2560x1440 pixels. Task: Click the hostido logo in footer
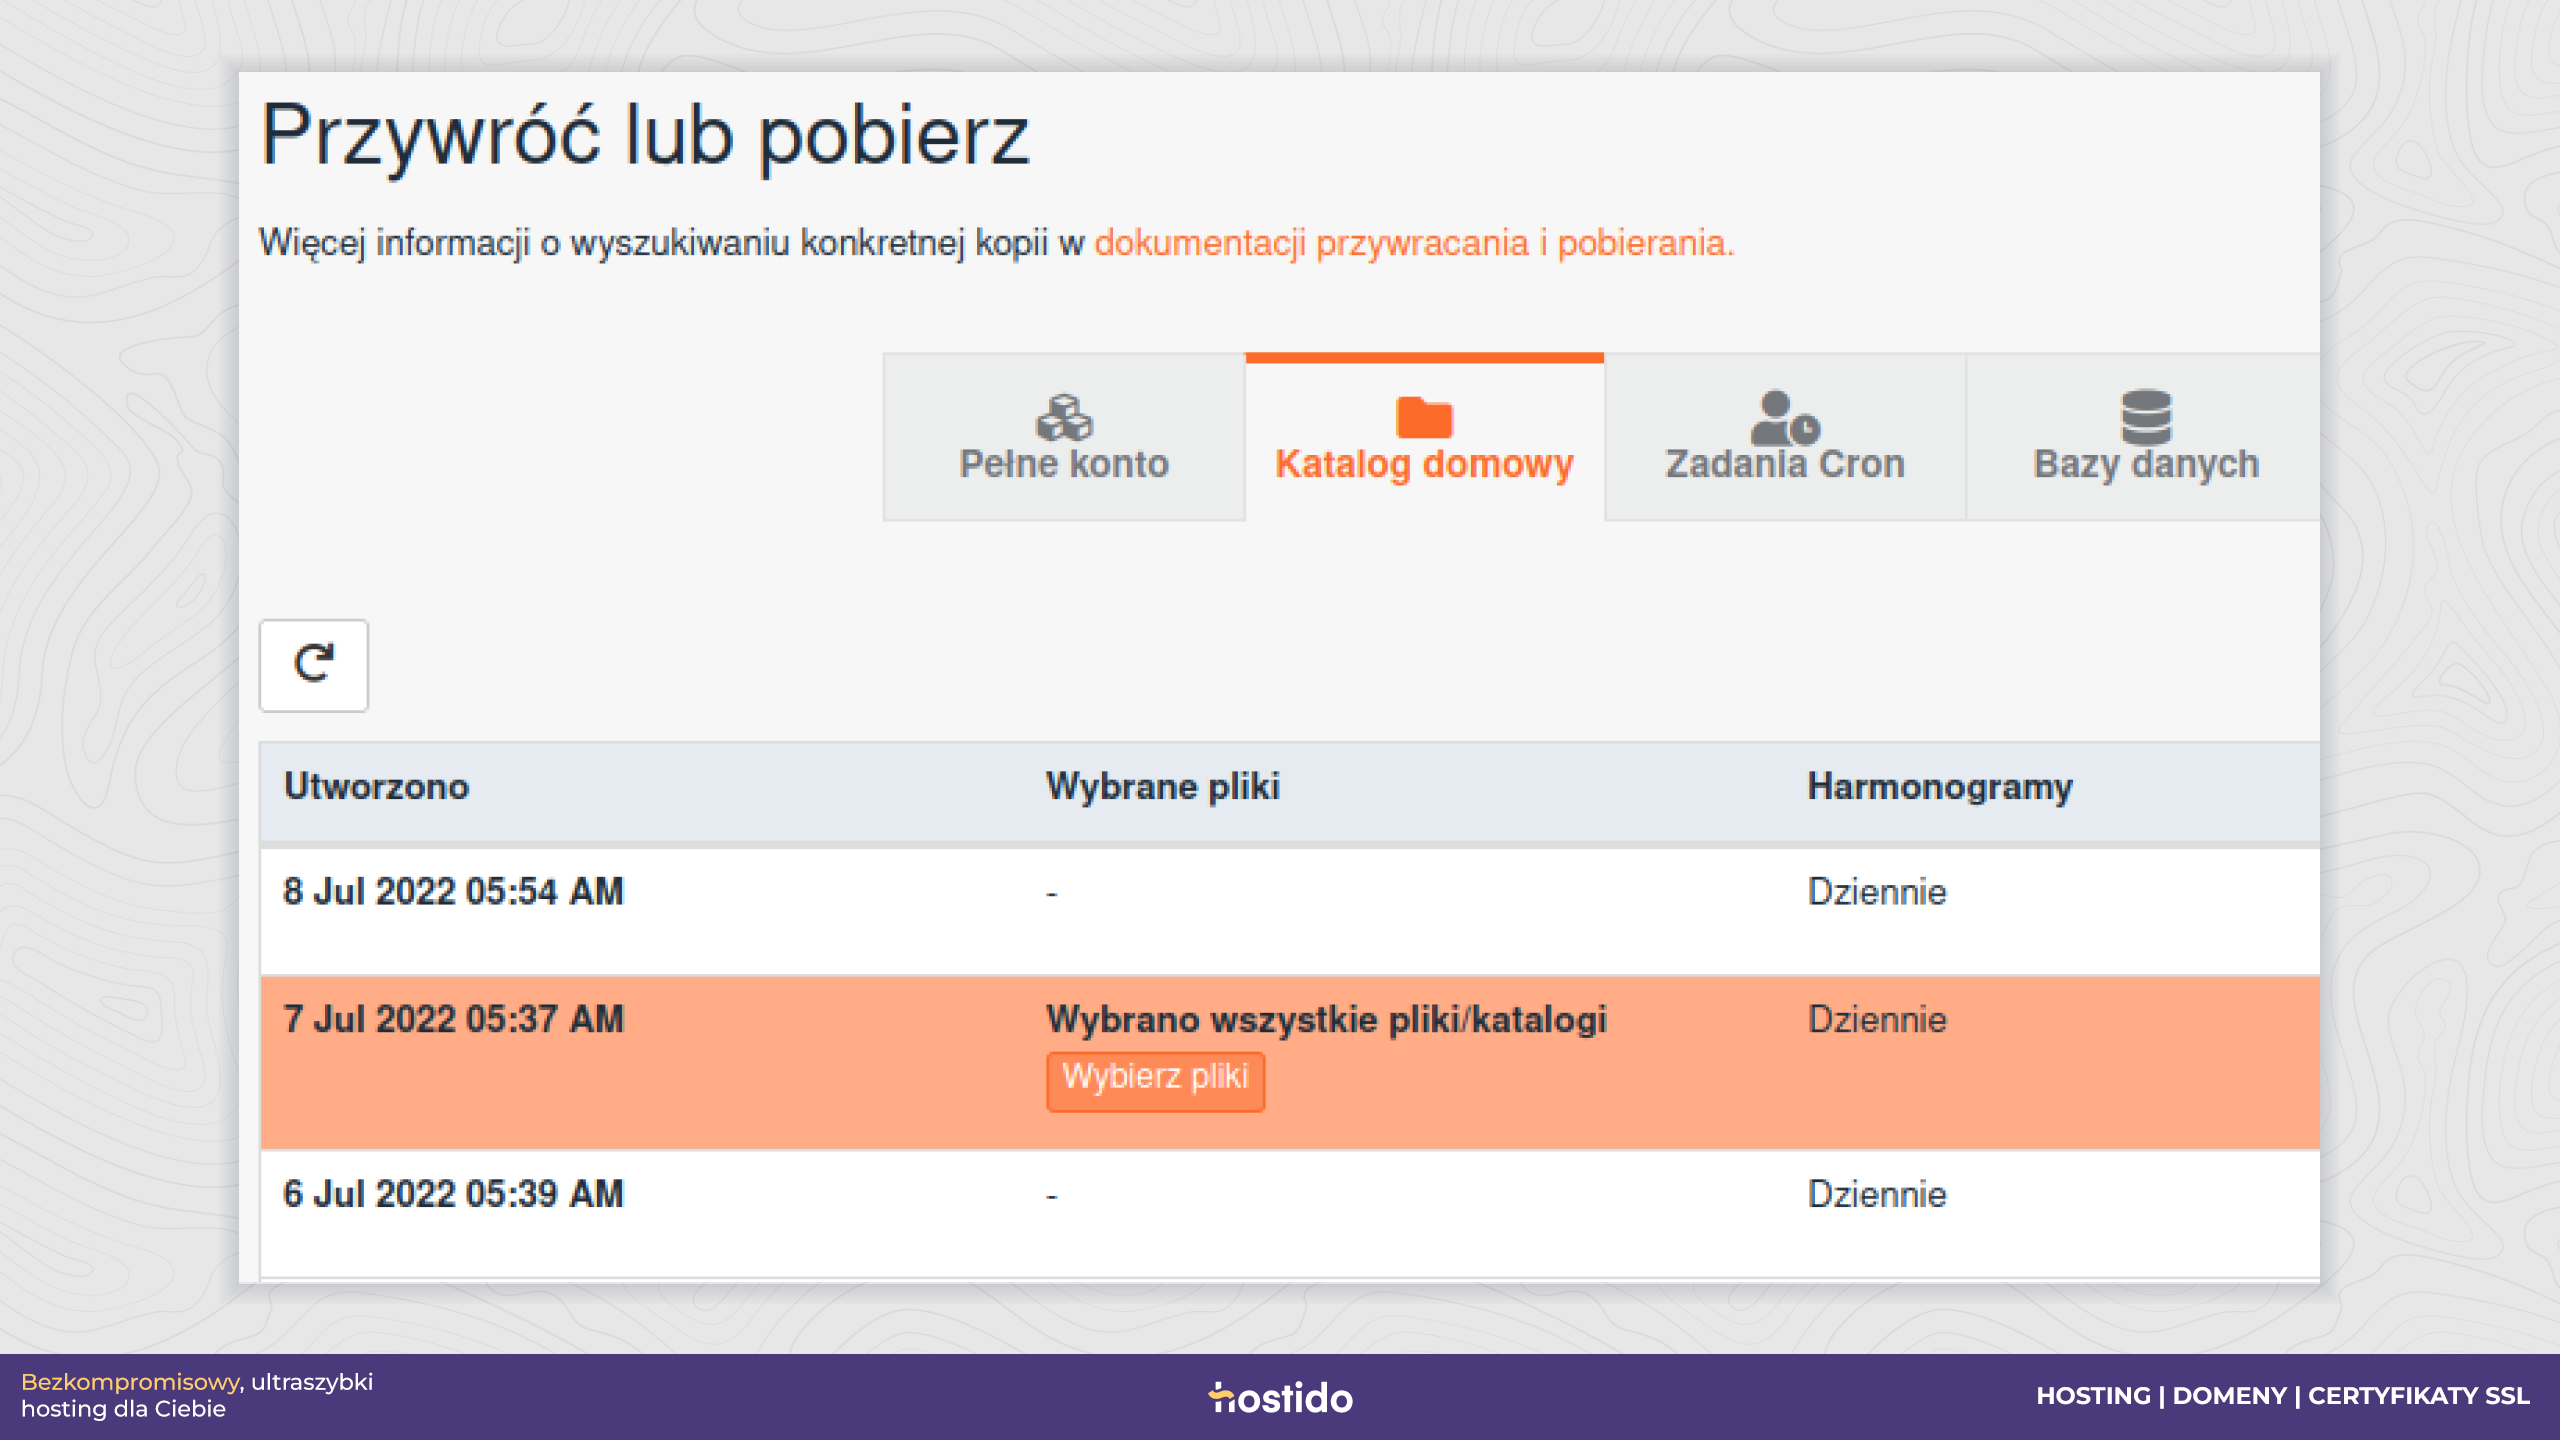tap(1280, 1397)
